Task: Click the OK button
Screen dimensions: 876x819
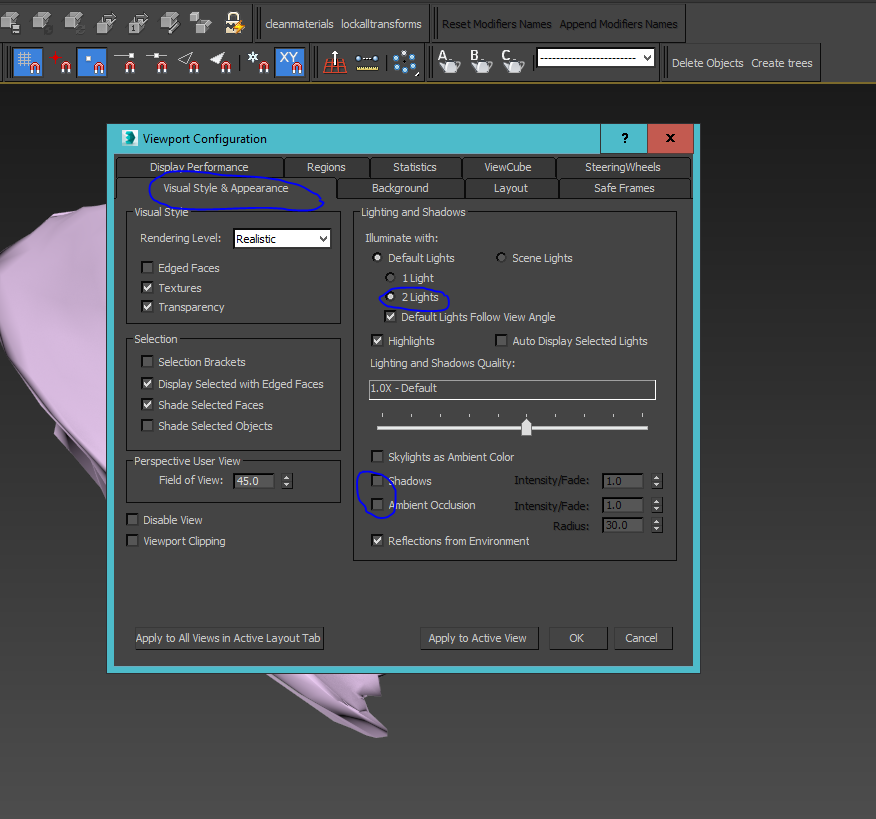Action: (x=576, y=638)
